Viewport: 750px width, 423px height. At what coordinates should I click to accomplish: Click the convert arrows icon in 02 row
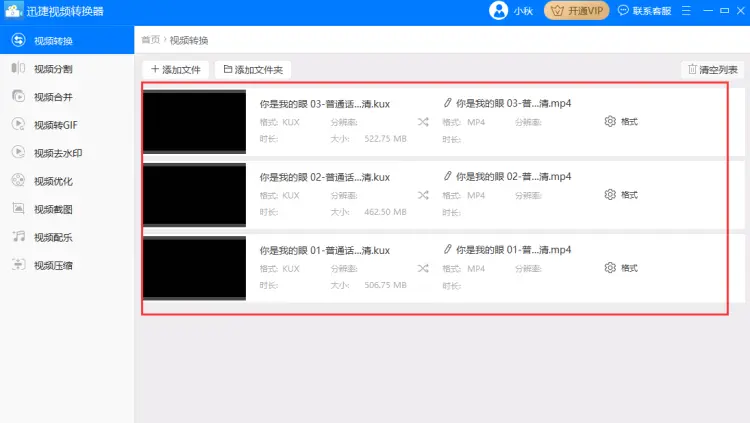[423, 195]
